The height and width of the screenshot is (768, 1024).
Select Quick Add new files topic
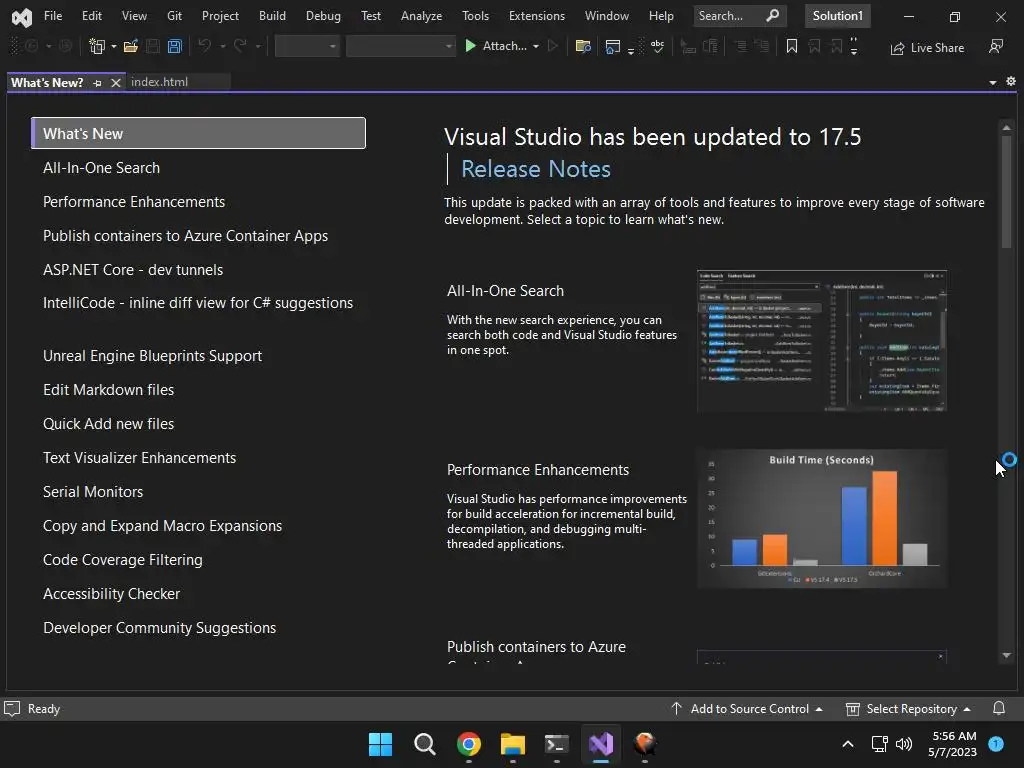(x=108, y=424)
